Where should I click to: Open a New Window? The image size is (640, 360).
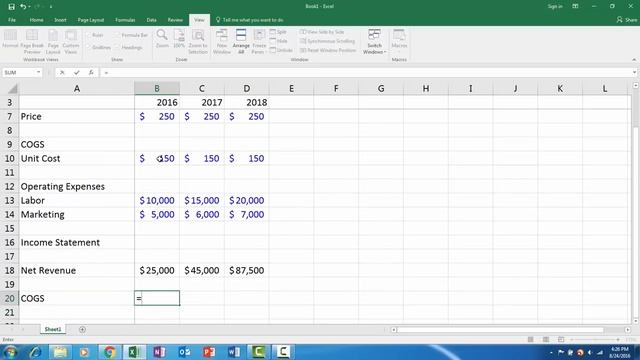222,42
